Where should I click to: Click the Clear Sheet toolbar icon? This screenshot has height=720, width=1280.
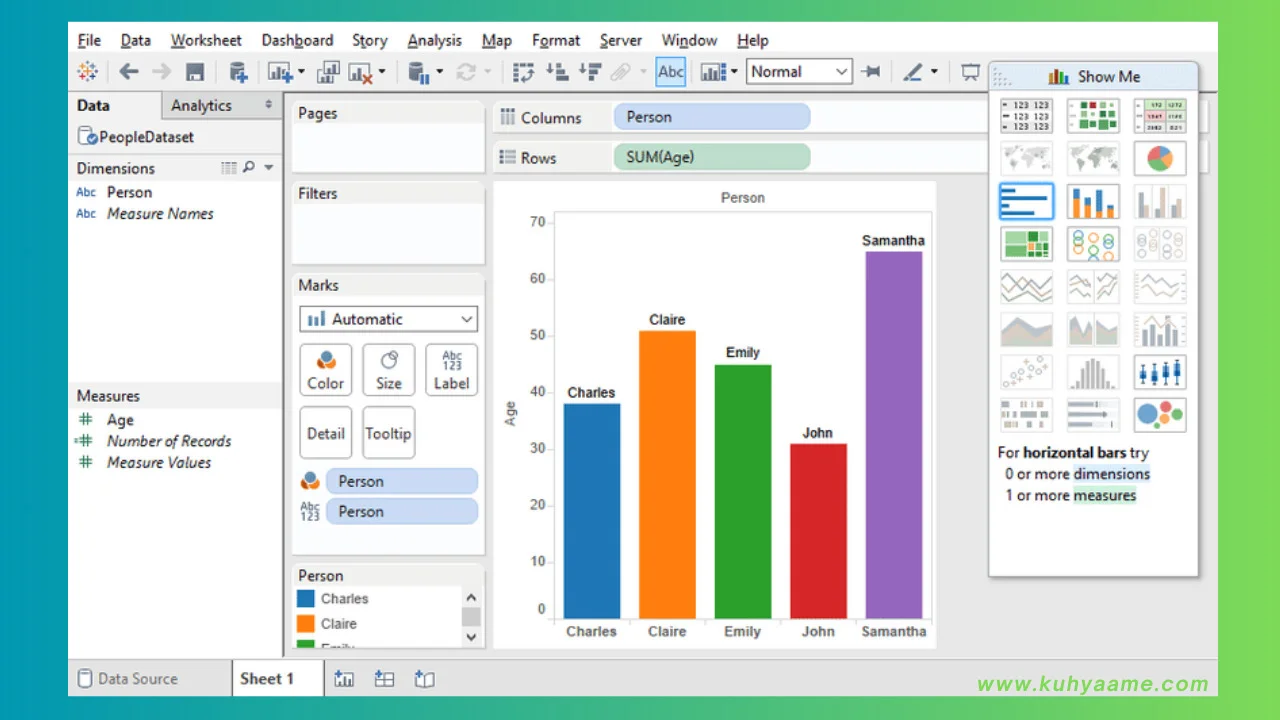[359, 72]
